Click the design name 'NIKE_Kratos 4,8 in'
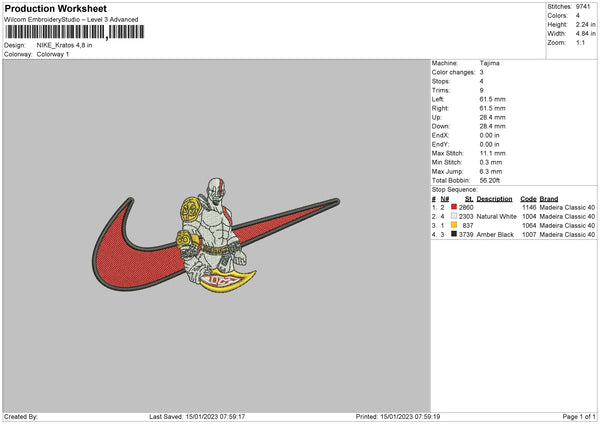 click(64, 45)
